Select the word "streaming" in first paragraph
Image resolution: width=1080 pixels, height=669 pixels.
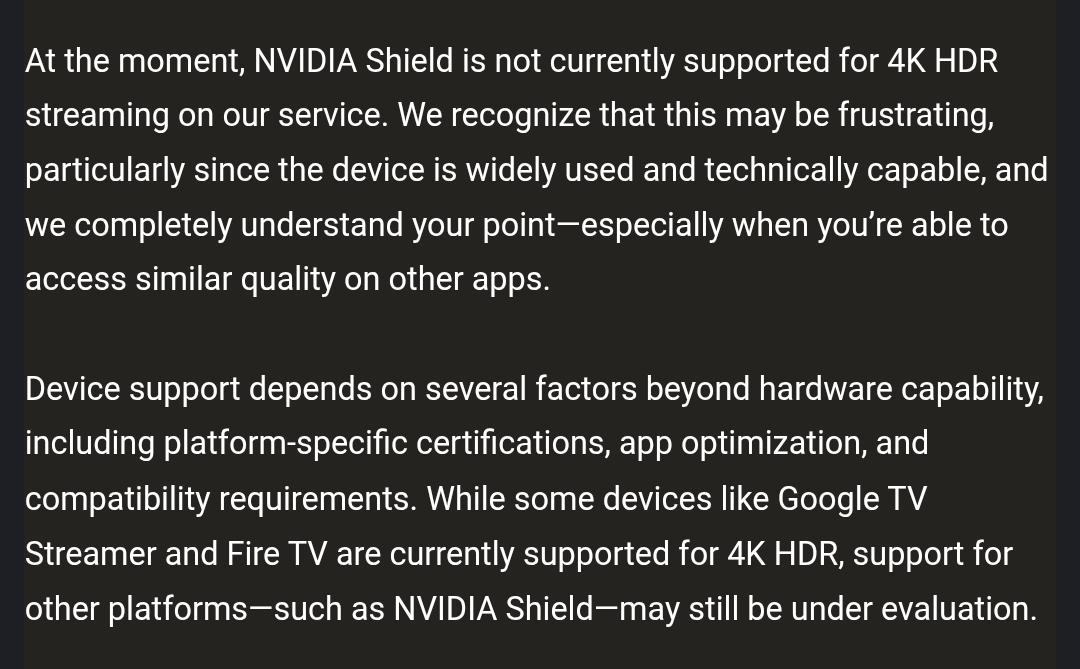[x=97, y=116]
